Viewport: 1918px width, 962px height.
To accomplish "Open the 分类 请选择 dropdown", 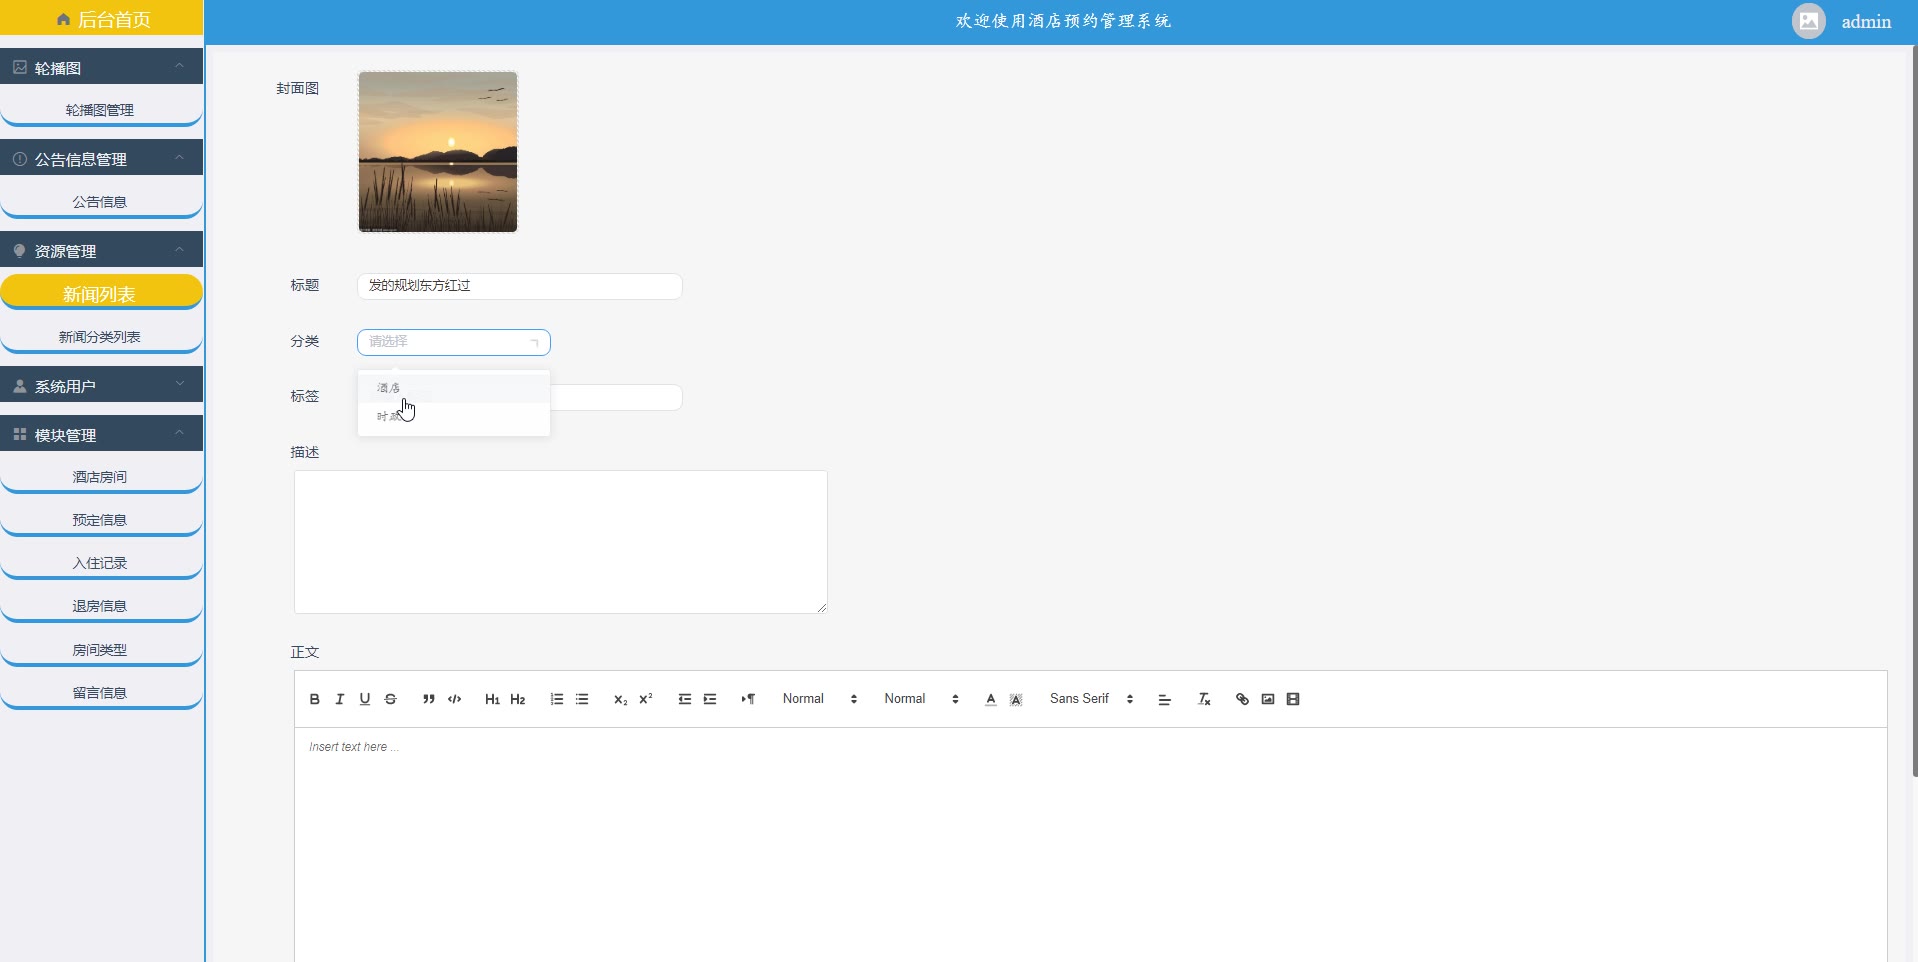I will point(454,342).
